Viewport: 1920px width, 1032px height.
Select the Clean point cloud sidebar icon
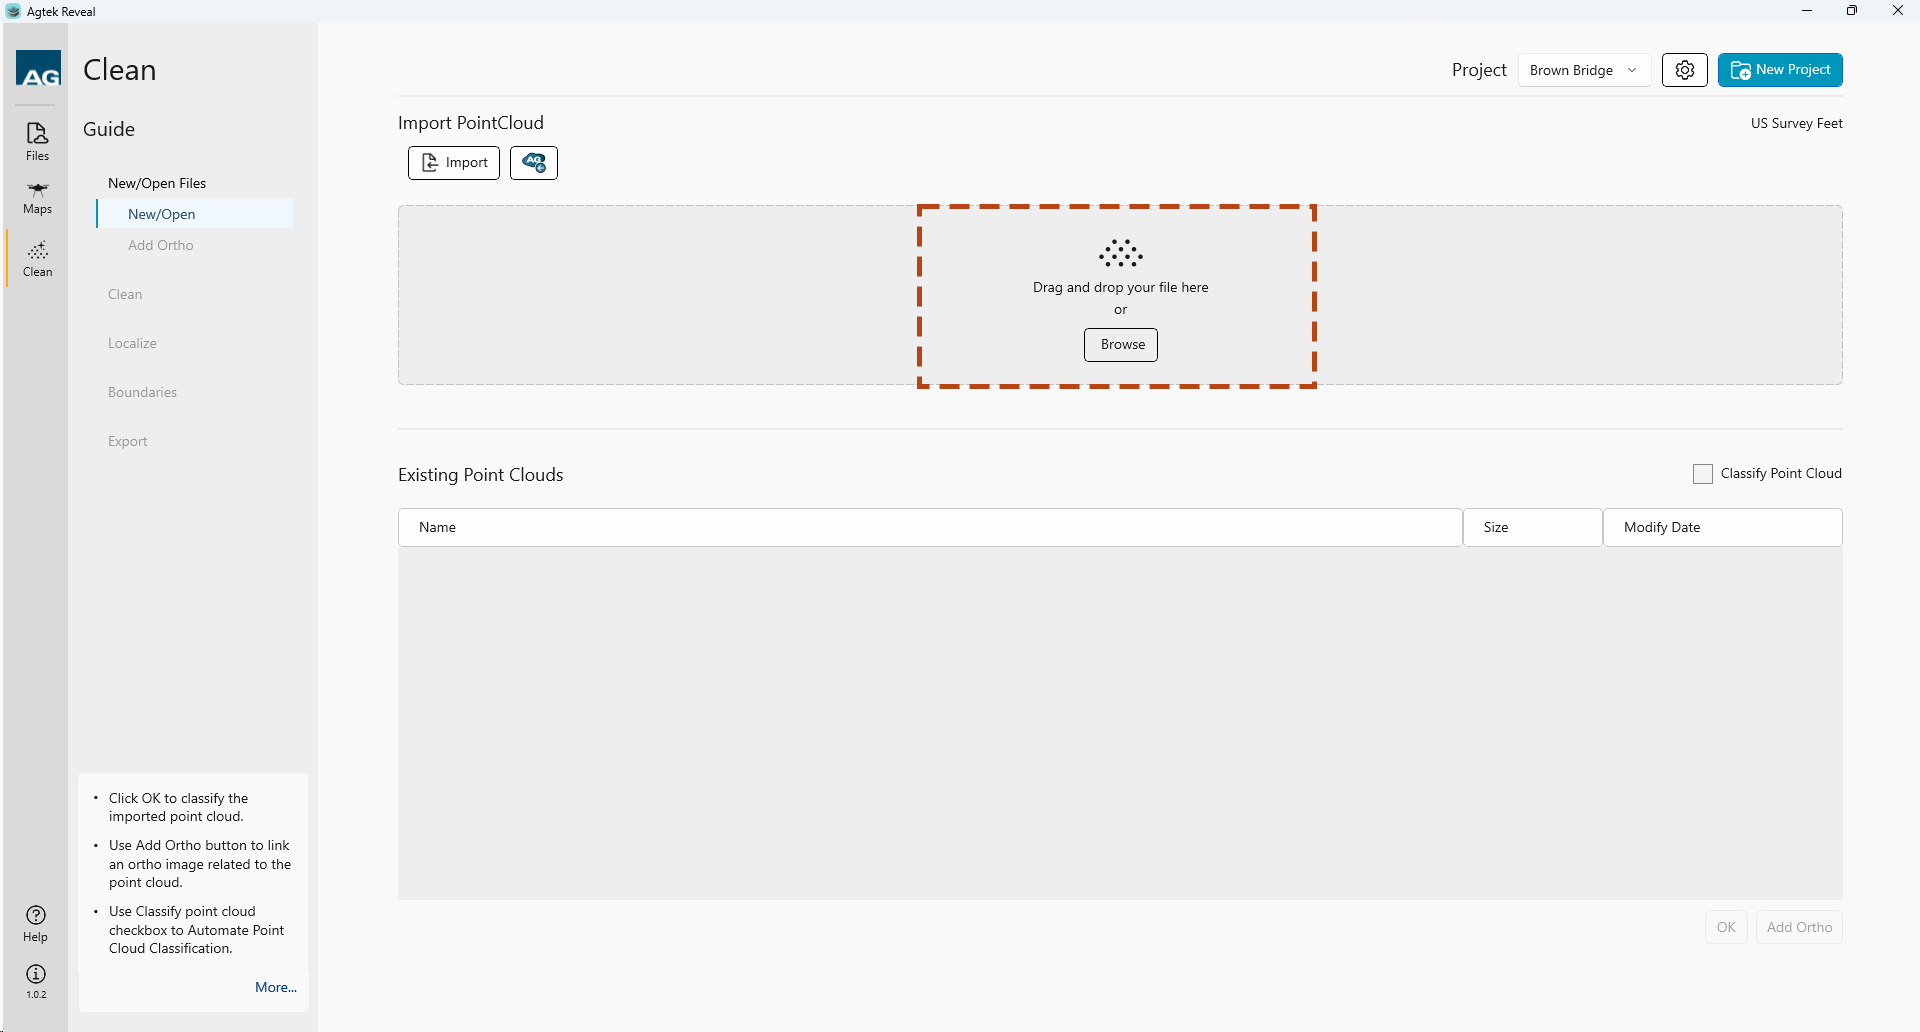click(x=37, y=258)
